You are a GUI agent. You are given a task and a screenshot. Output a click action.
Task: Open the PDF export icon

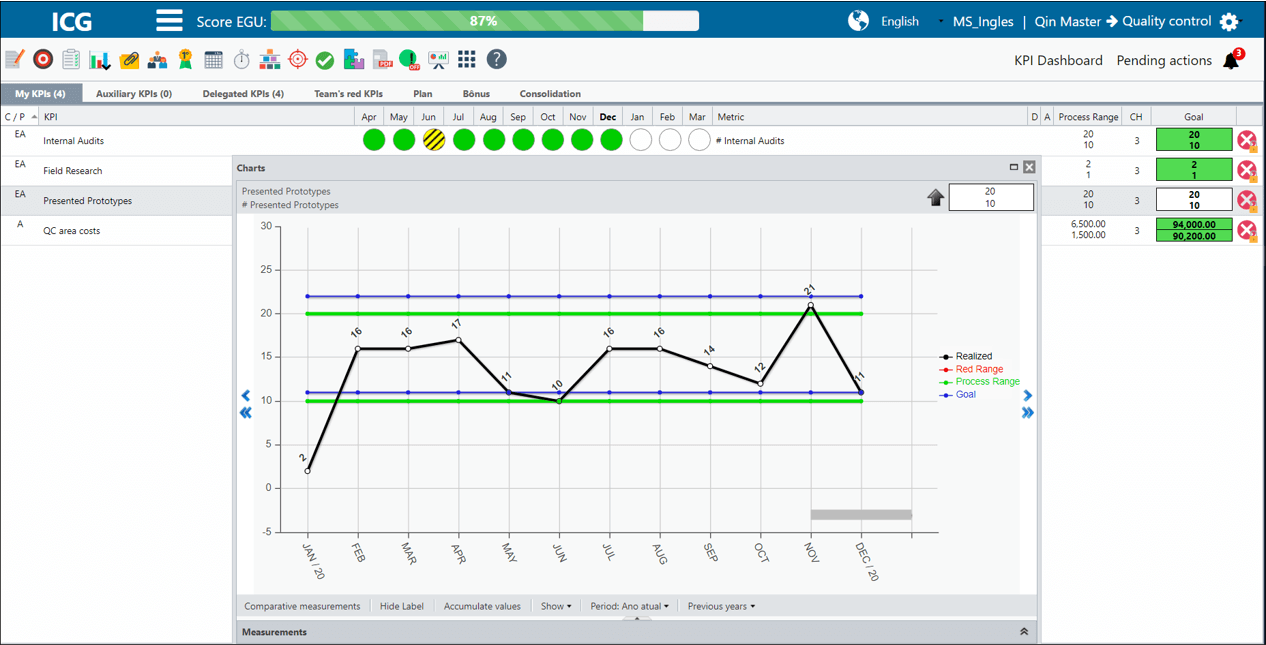coord(383,60)
